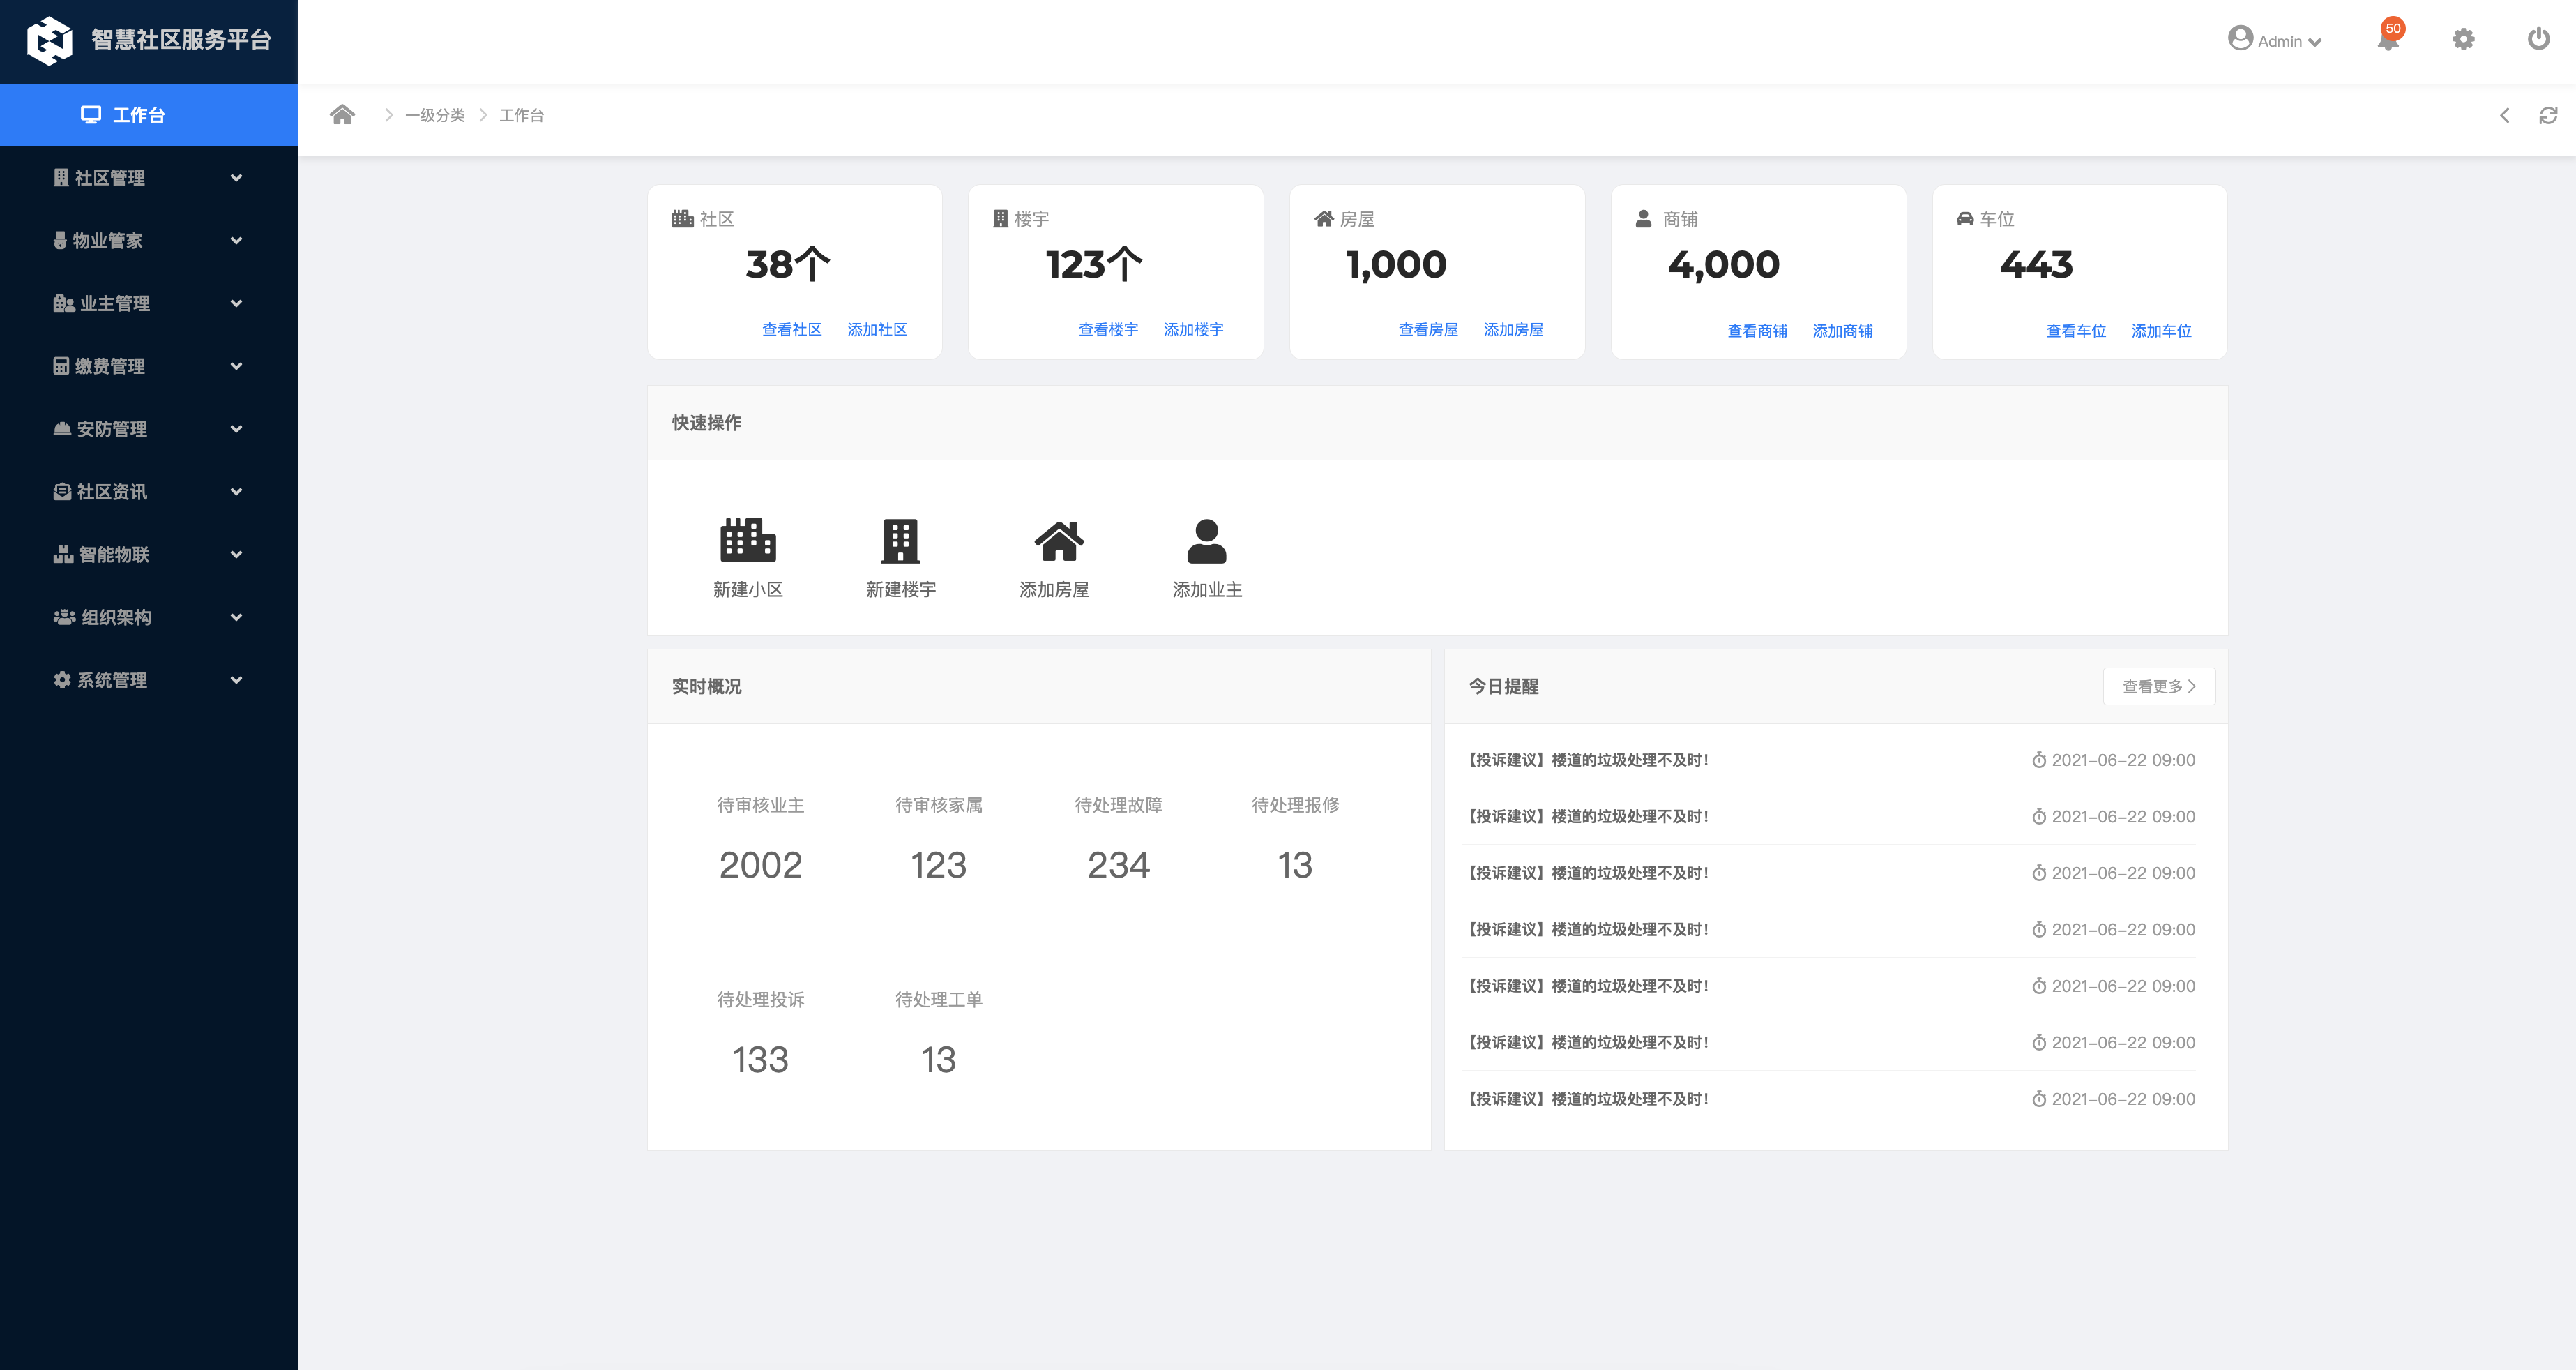Screen dimensions: 2576x1370
Task: Expand 缴费管理 menu chevron
Action: (236, 366)
